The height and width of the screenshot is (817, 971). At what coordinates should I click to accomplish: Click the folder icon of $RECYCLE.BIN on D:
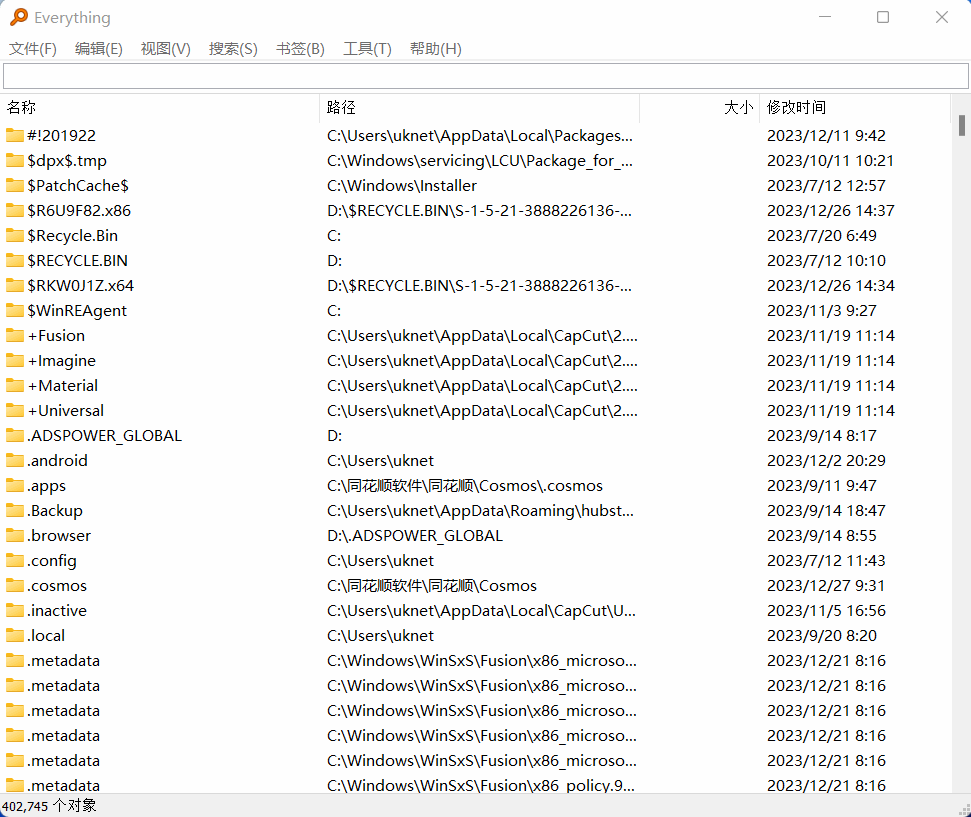click(15, 260)
